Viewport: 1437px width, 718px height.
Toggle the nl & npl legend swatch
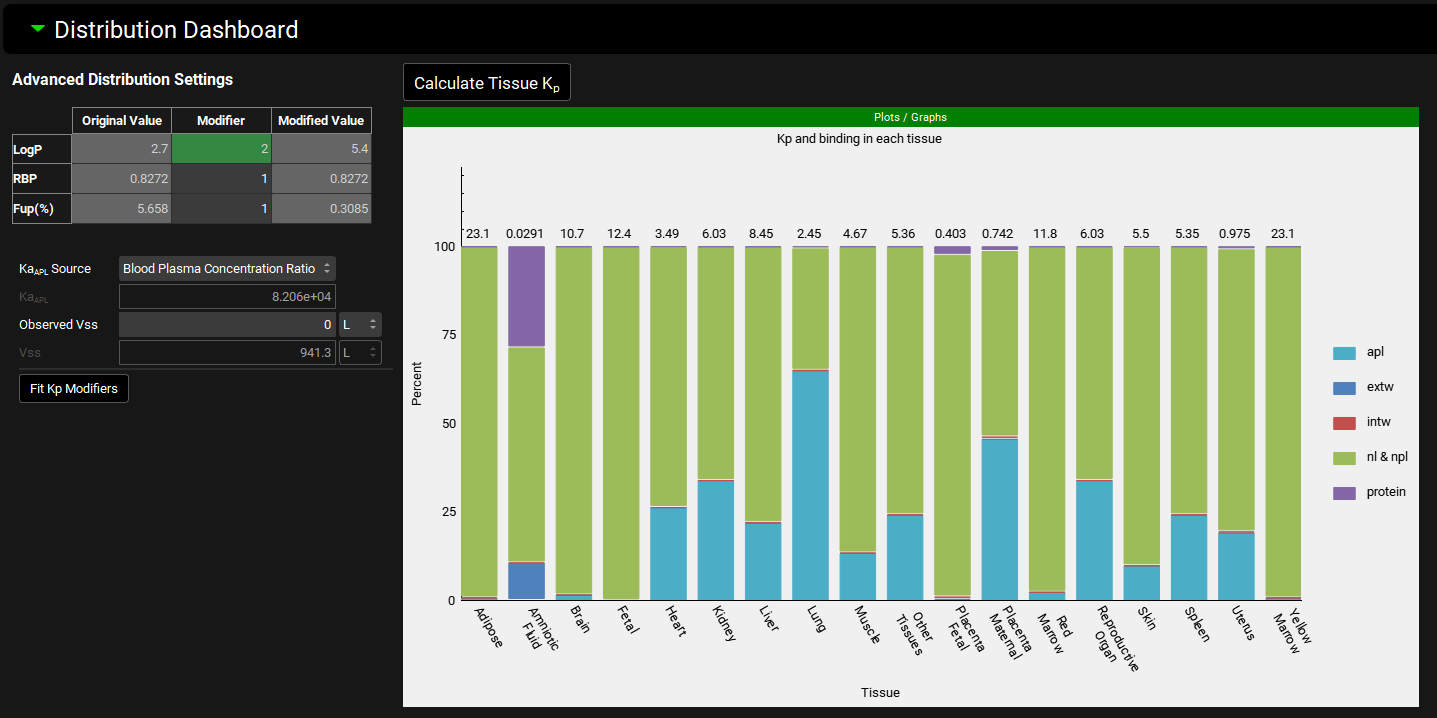click(1344, 458)
